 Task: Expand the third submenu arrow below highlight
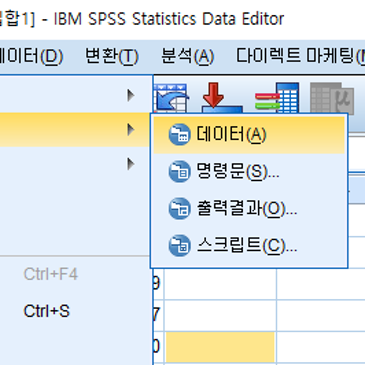[x=131, y=164]
